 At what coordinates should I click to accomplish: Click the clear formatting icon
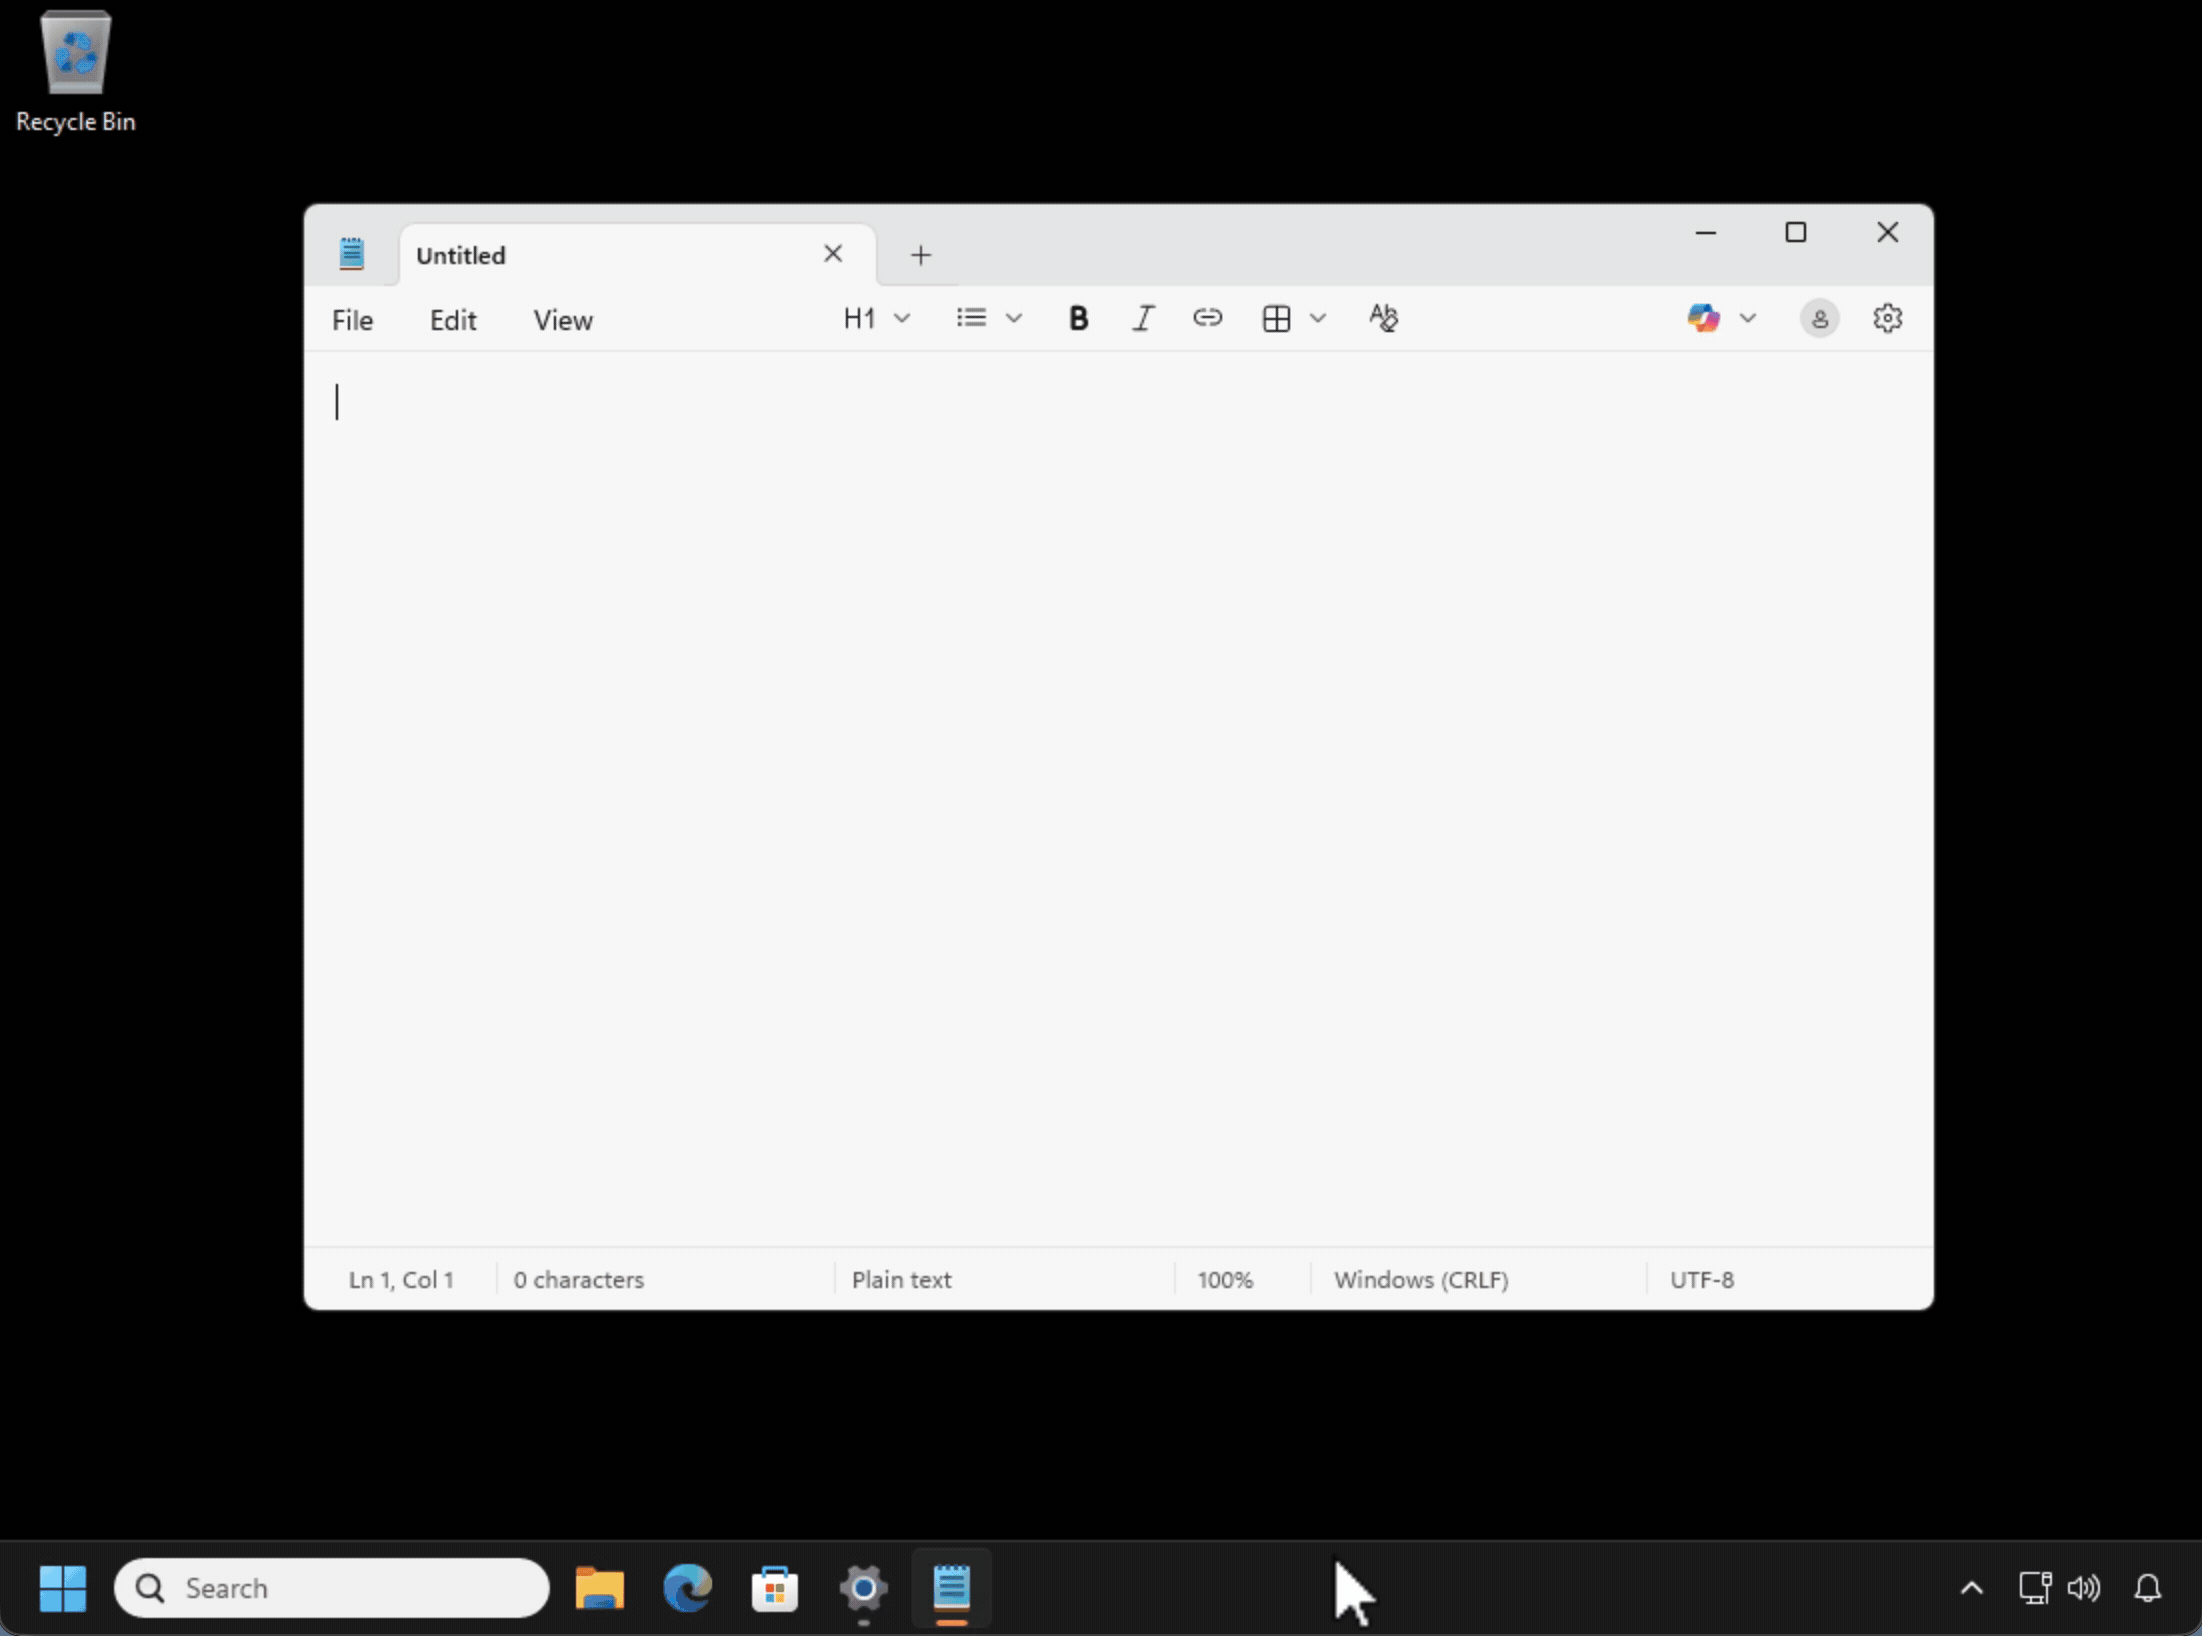click(x=1383, y=318)
